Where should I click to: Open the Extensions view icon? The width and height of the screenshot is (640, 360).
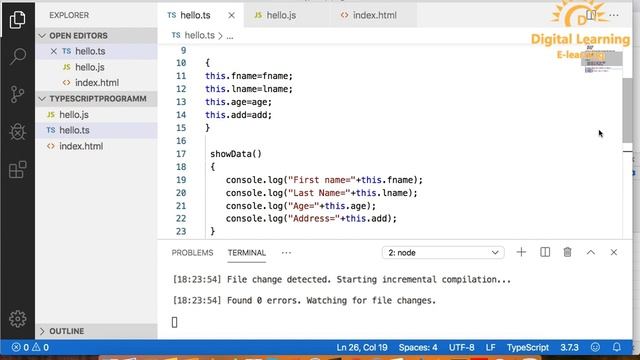[18, 169]
